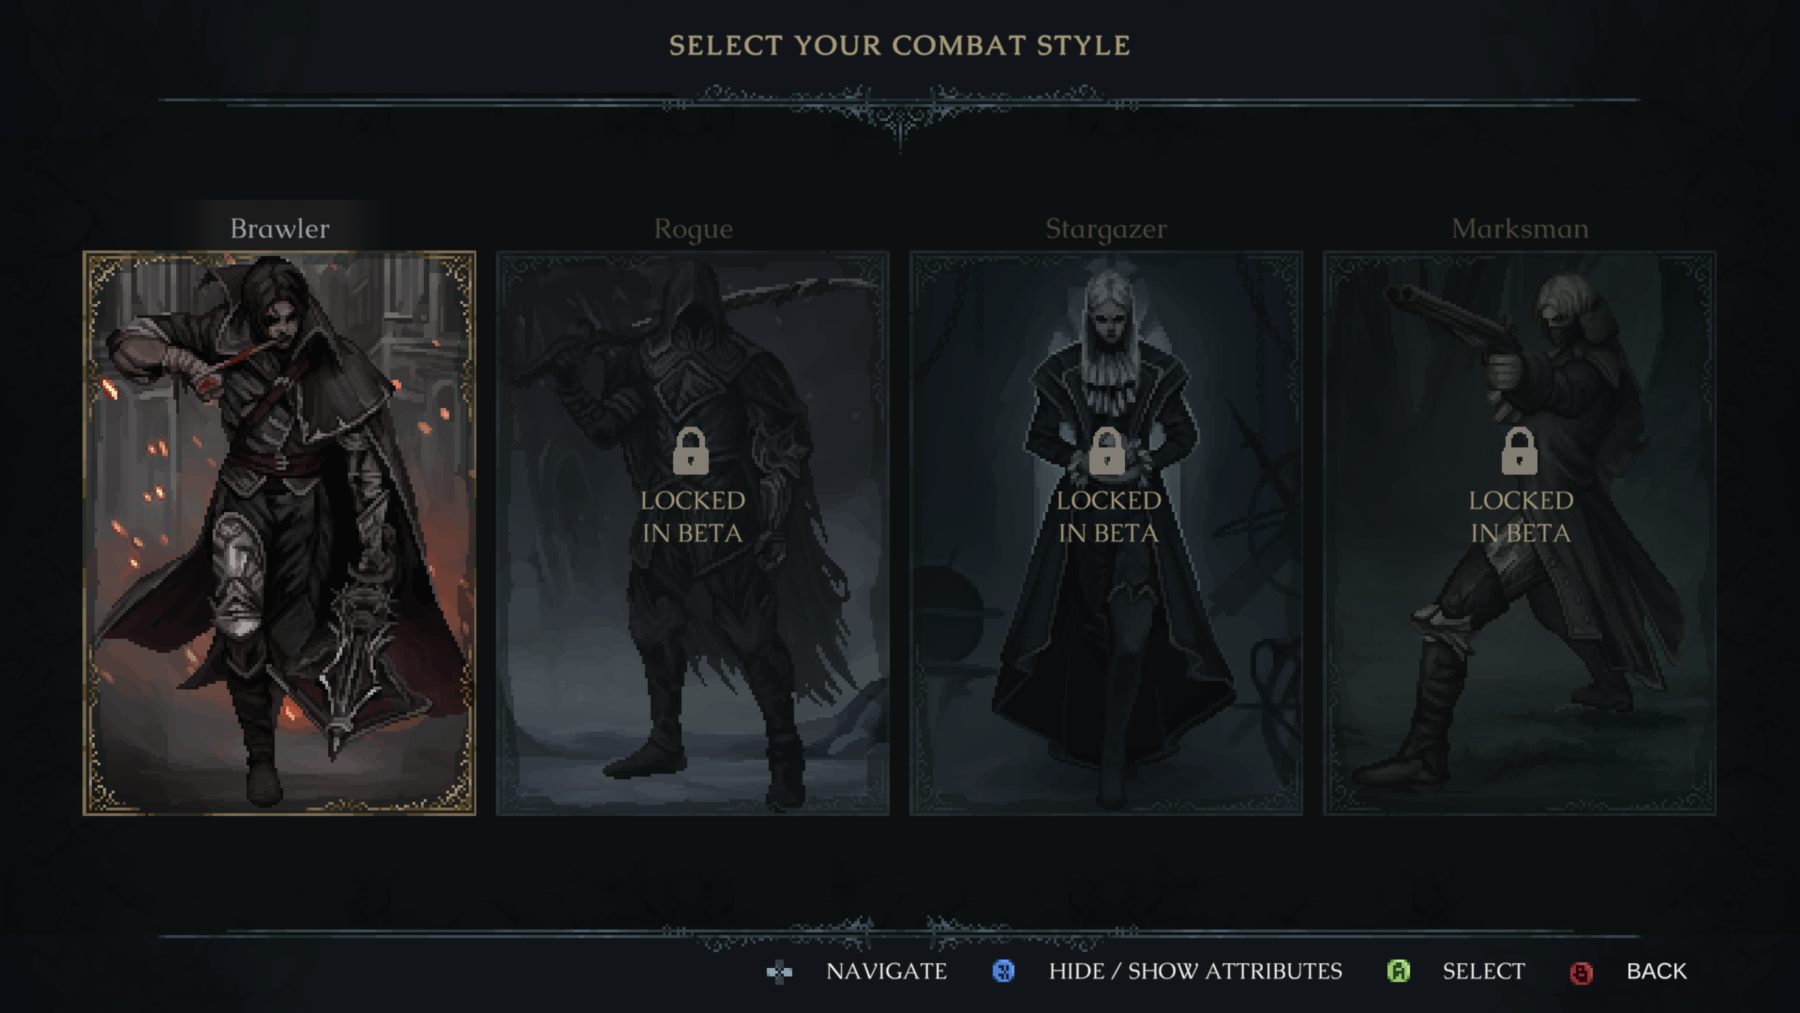Choose the Stargazer card portrait
This screenshot has height=1013, width=1800.
point(1106,533)
